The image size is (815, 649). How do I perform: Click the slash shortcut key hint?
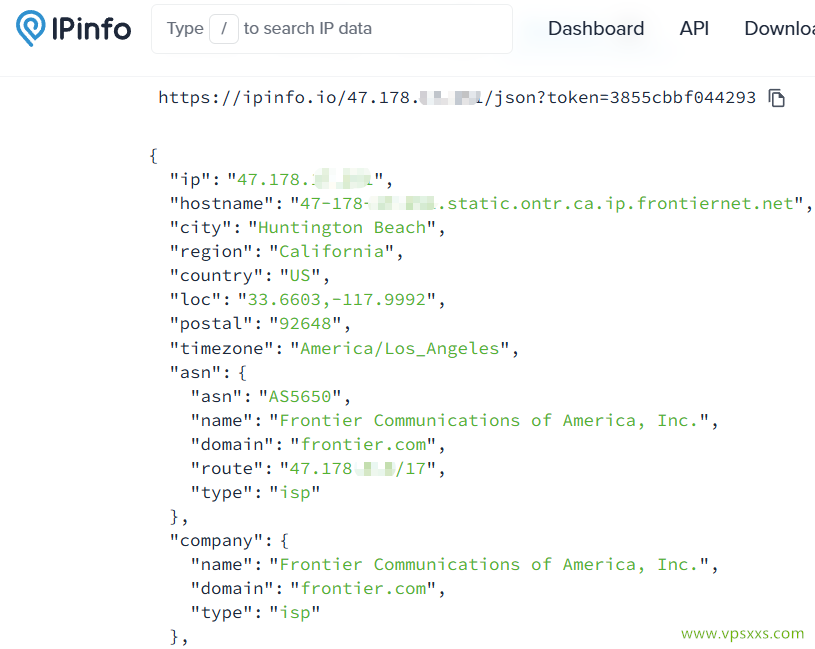click(x=224, y=29)
